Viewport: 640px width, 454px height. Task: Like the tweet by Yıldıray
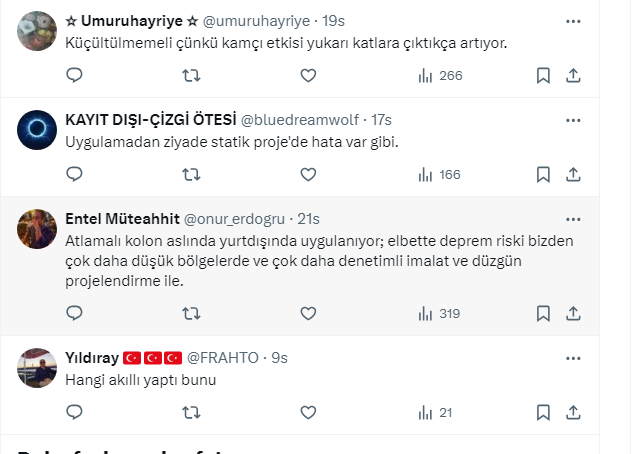pyautogui.click(x=308, y=412)
